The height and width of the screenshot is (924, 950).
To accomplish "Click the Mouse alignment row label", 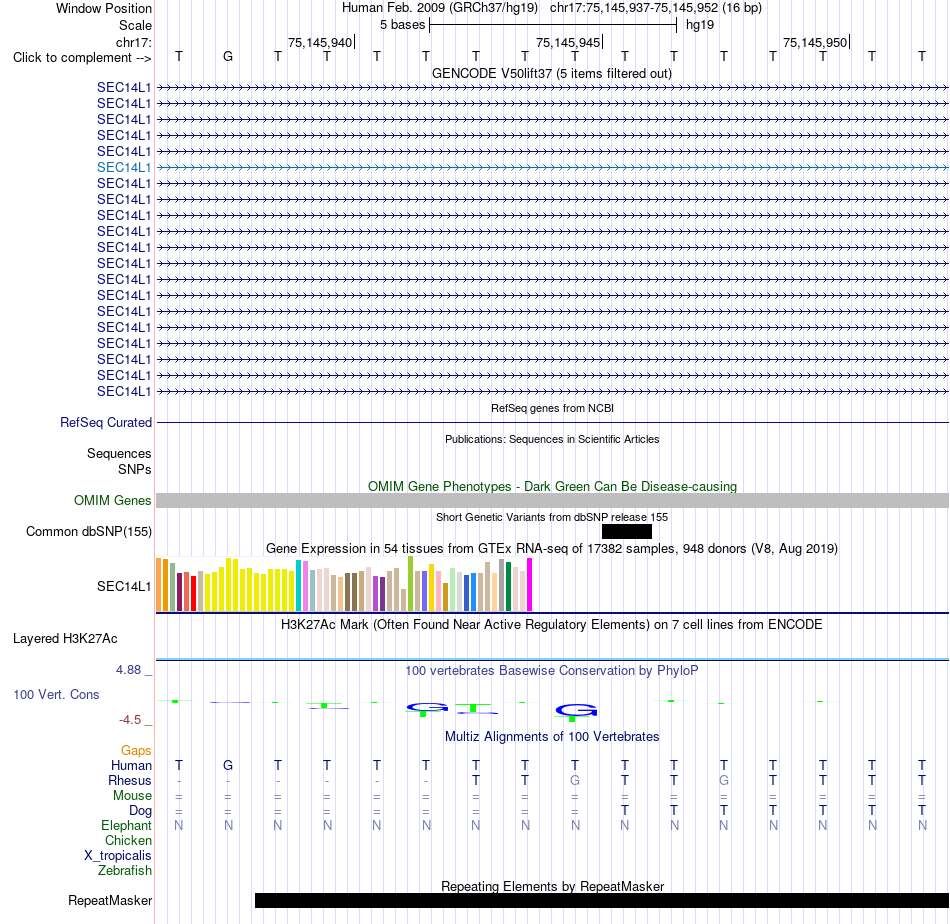I will [x=132, y=796].
